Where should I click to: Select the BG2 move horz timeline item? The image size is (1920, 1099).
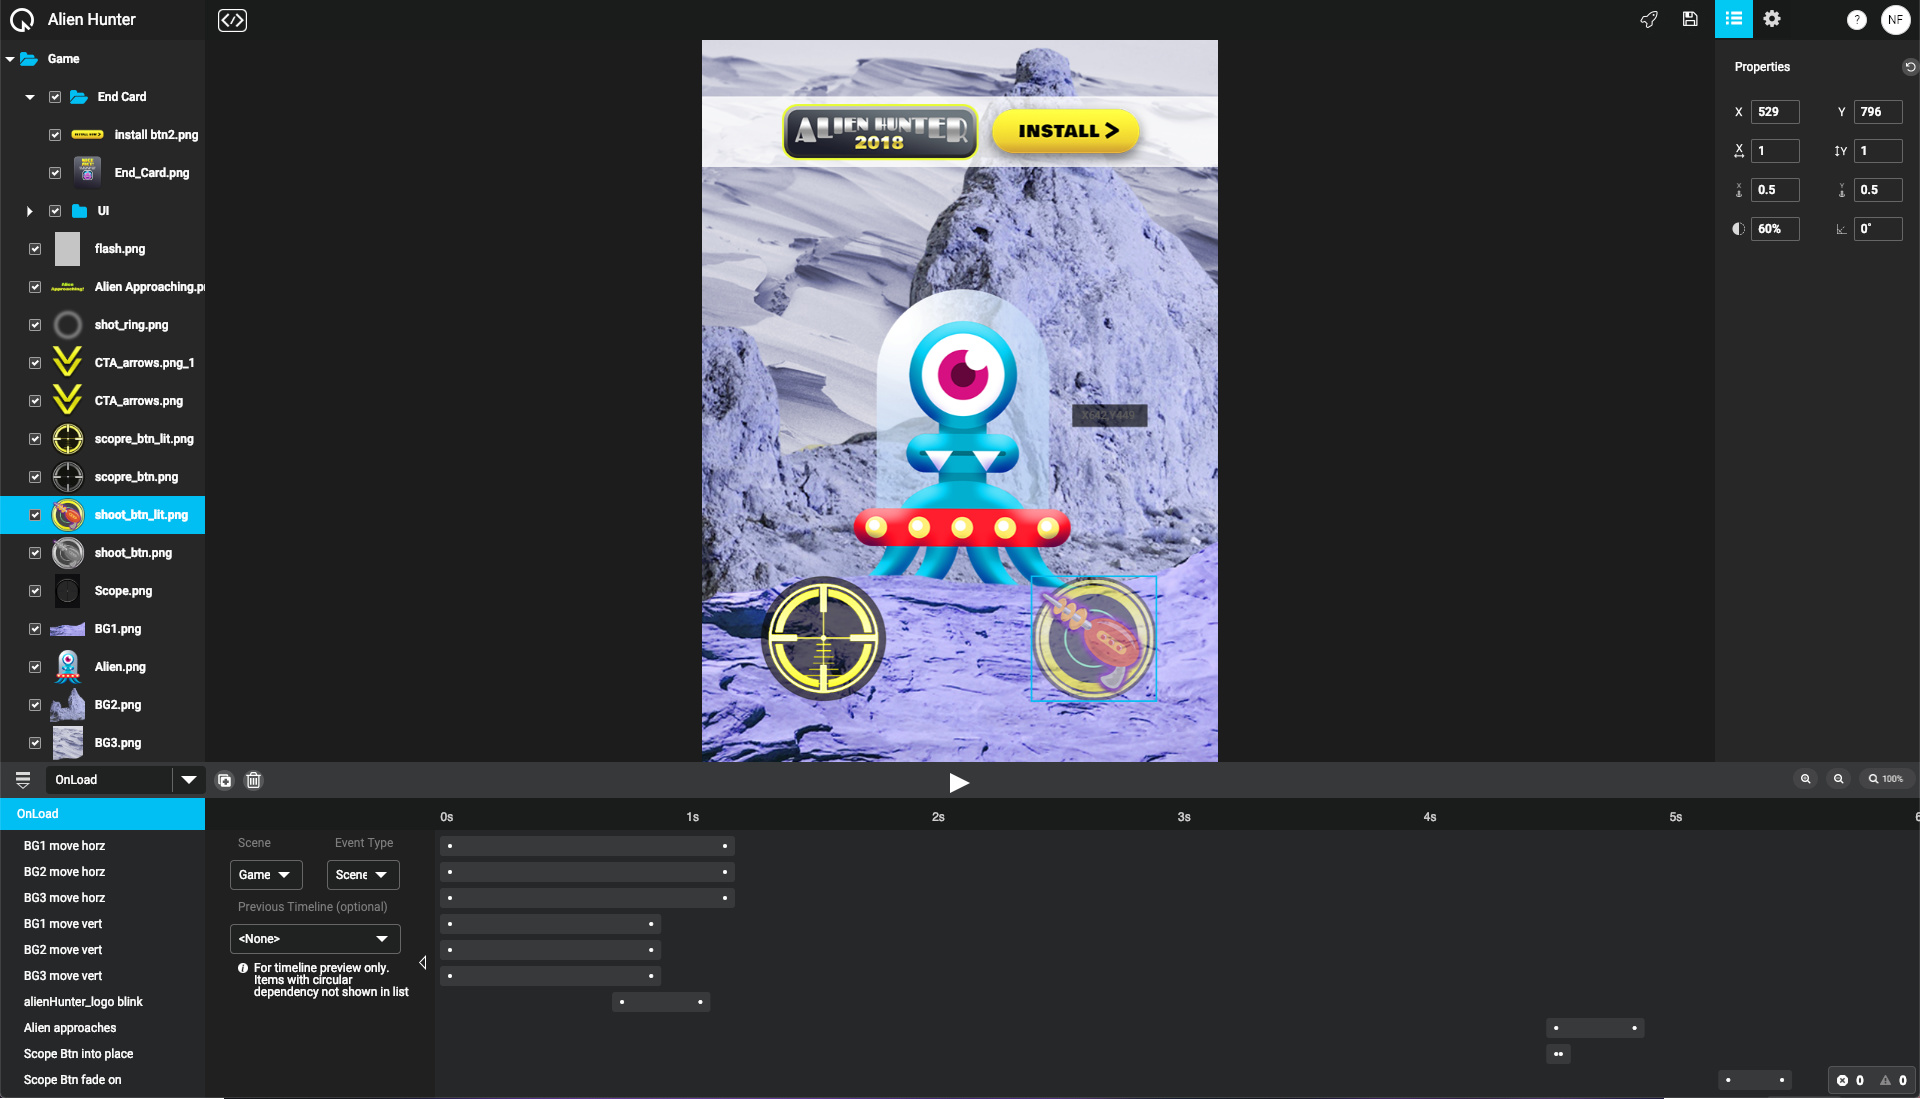click(64, 872)
